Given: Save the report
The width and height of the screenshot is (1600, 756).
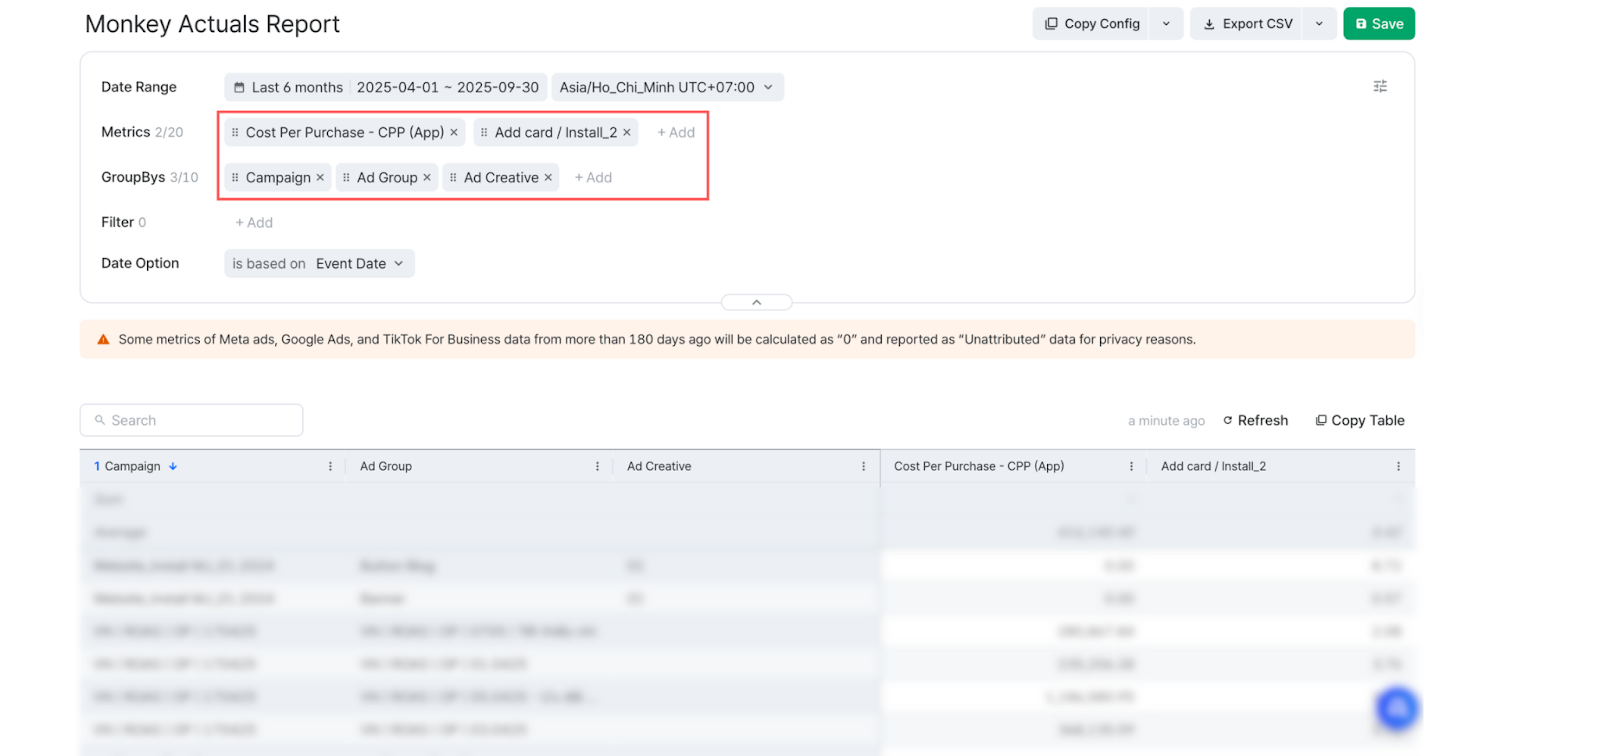Looking at the screenshot, I should click(x=1378, y=24).
